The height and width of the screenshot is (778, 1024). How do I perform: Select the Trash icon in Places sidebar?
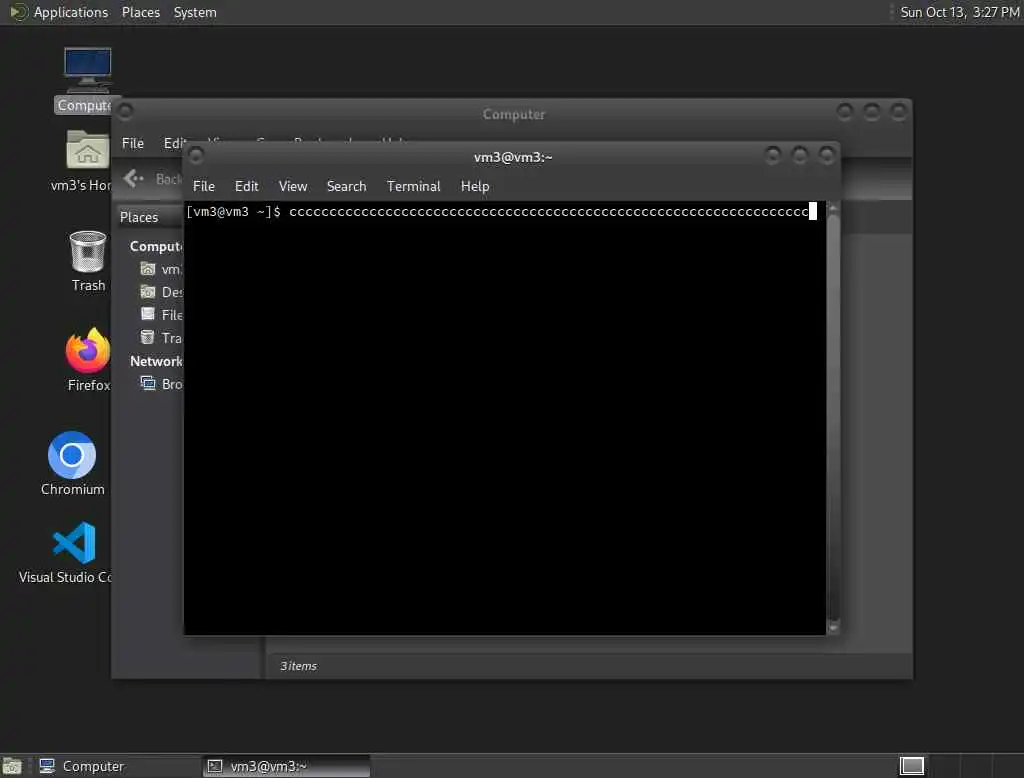[x=148, y=338]
